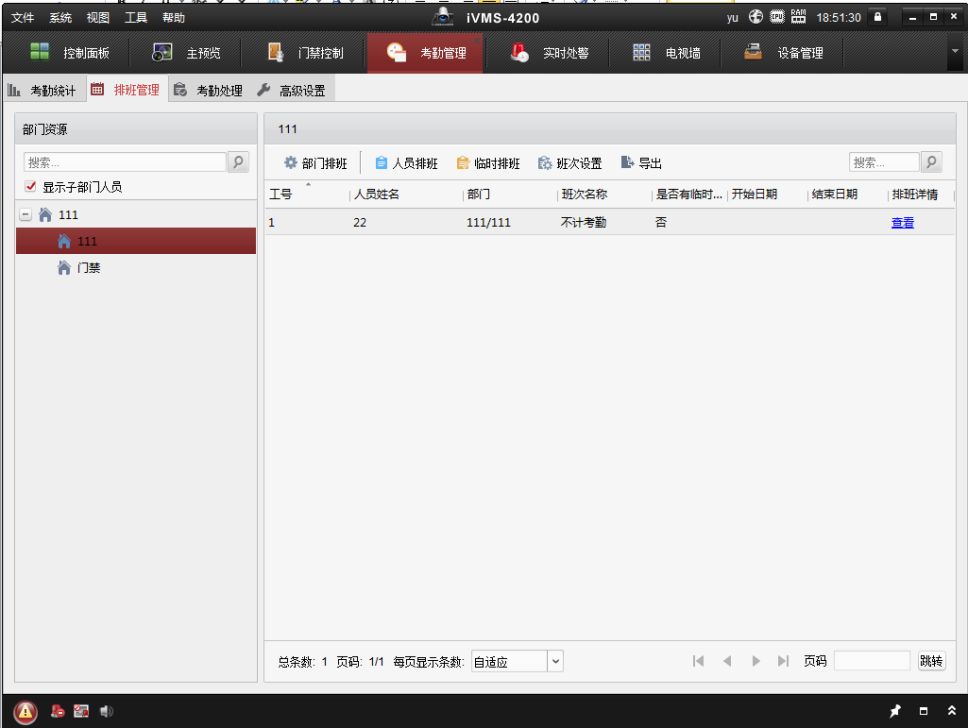Open the 实时处警 real-time alarm module

549,53
